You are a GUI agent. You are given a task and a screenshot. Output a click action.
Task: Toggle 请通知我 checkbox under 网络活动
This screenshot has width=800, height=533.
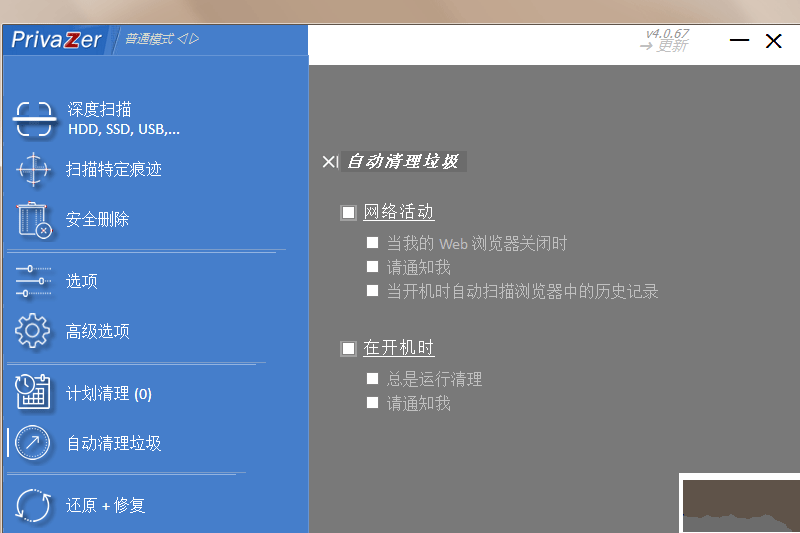pos(372,267)
